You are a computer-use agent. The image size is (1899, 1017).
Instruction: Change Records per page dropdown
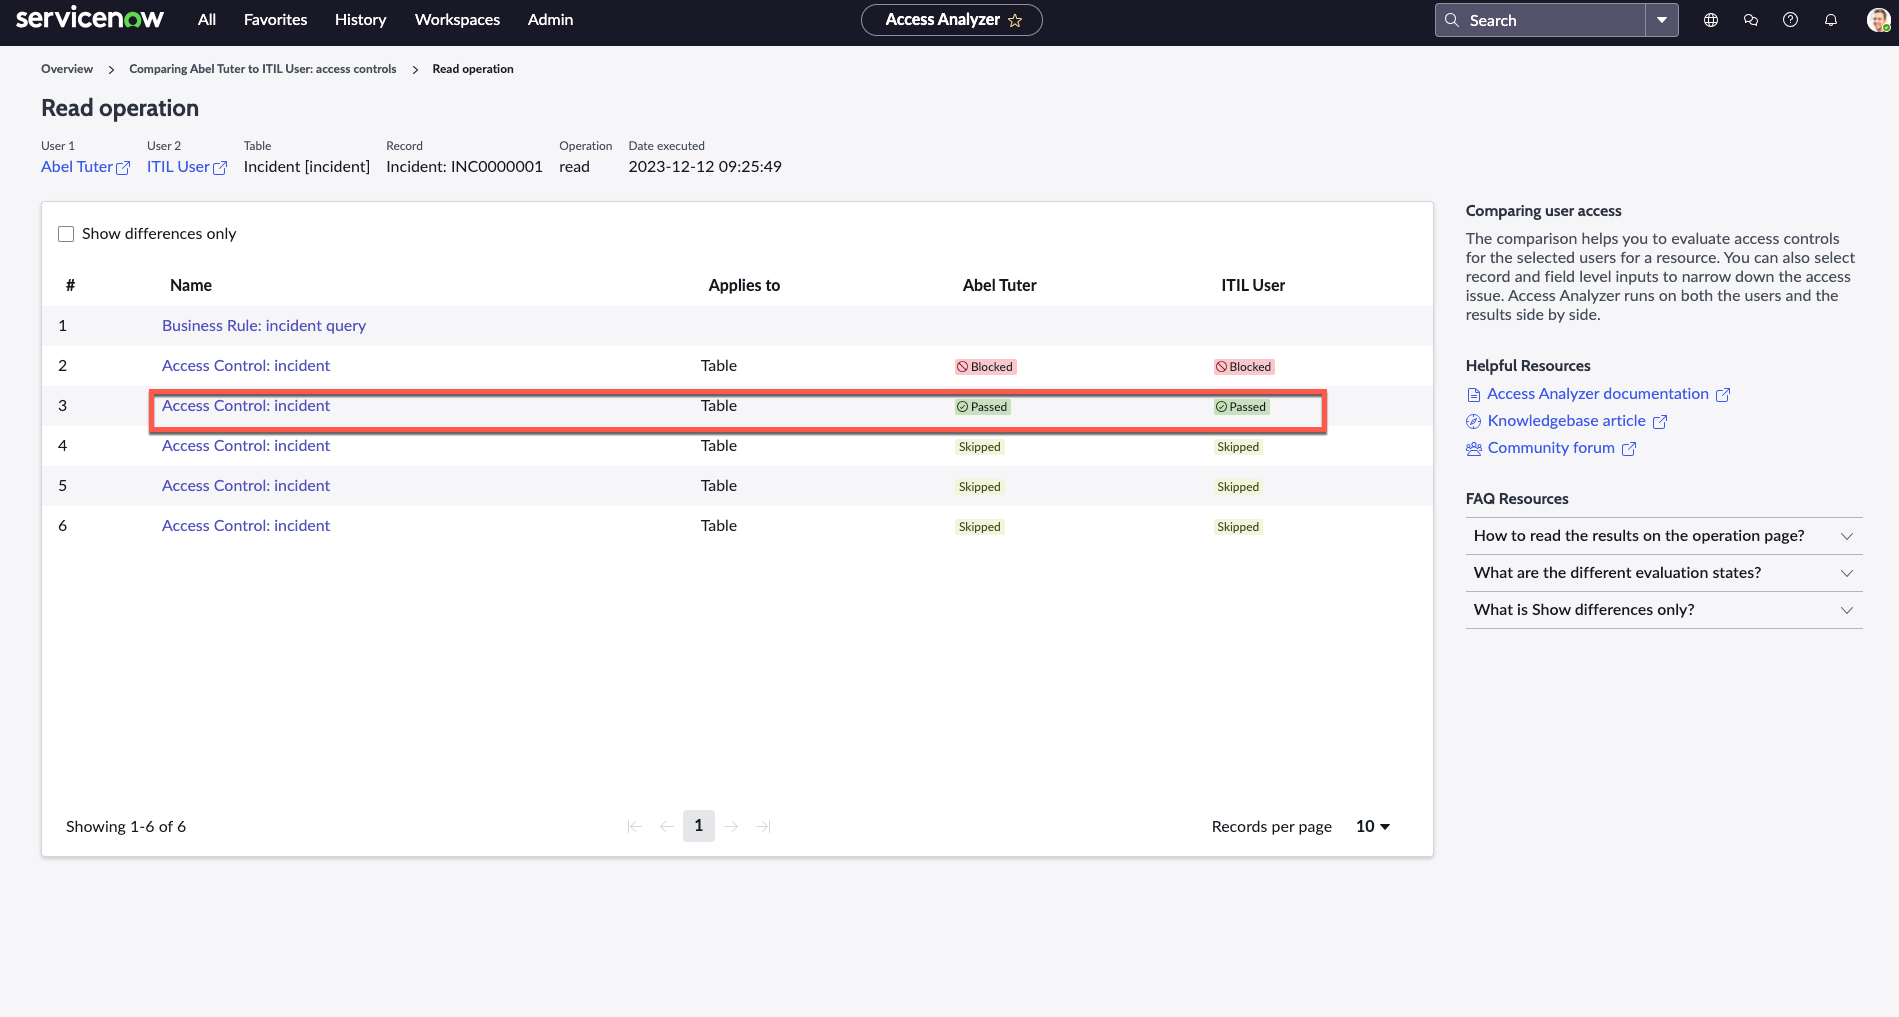(1373, 826)
